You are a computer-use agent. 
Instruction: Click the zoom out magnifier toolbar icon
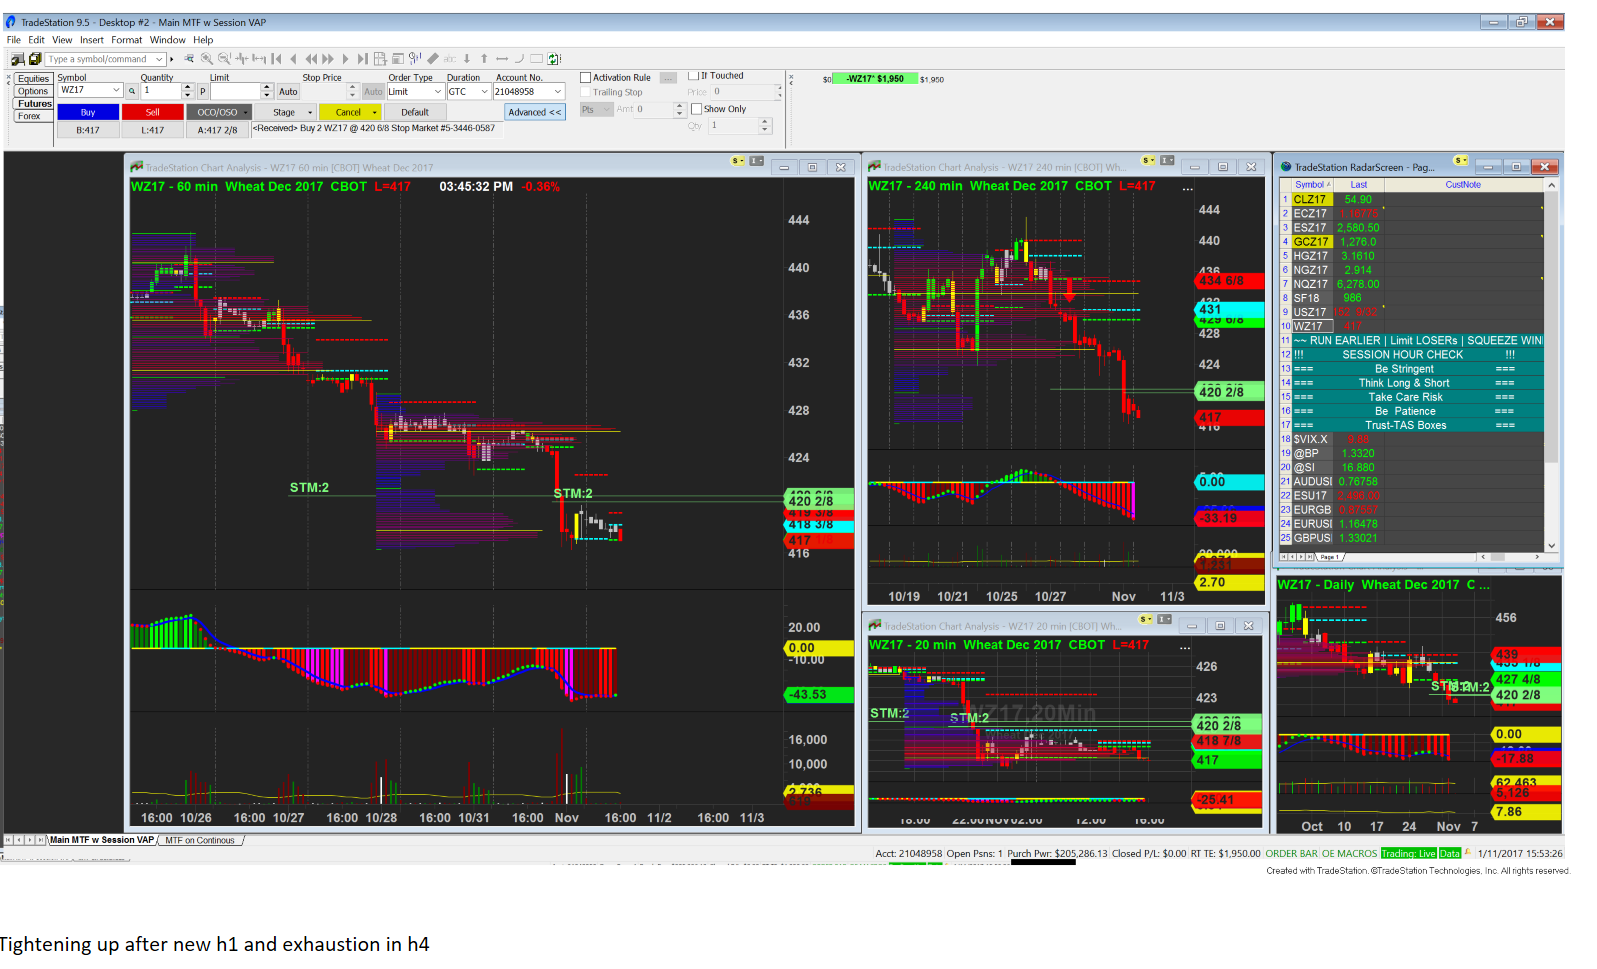[224, 59]
